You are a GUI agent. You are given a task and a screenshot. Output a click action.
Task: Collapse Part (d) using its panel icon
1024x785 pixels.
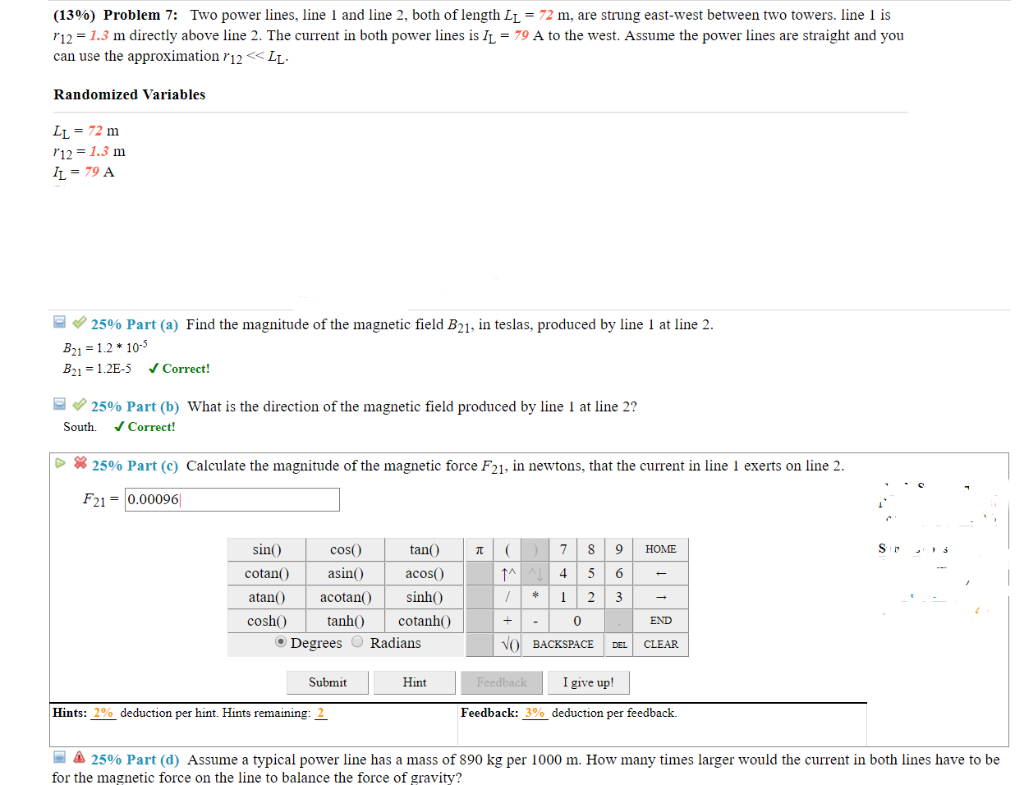tap(58, 758)
